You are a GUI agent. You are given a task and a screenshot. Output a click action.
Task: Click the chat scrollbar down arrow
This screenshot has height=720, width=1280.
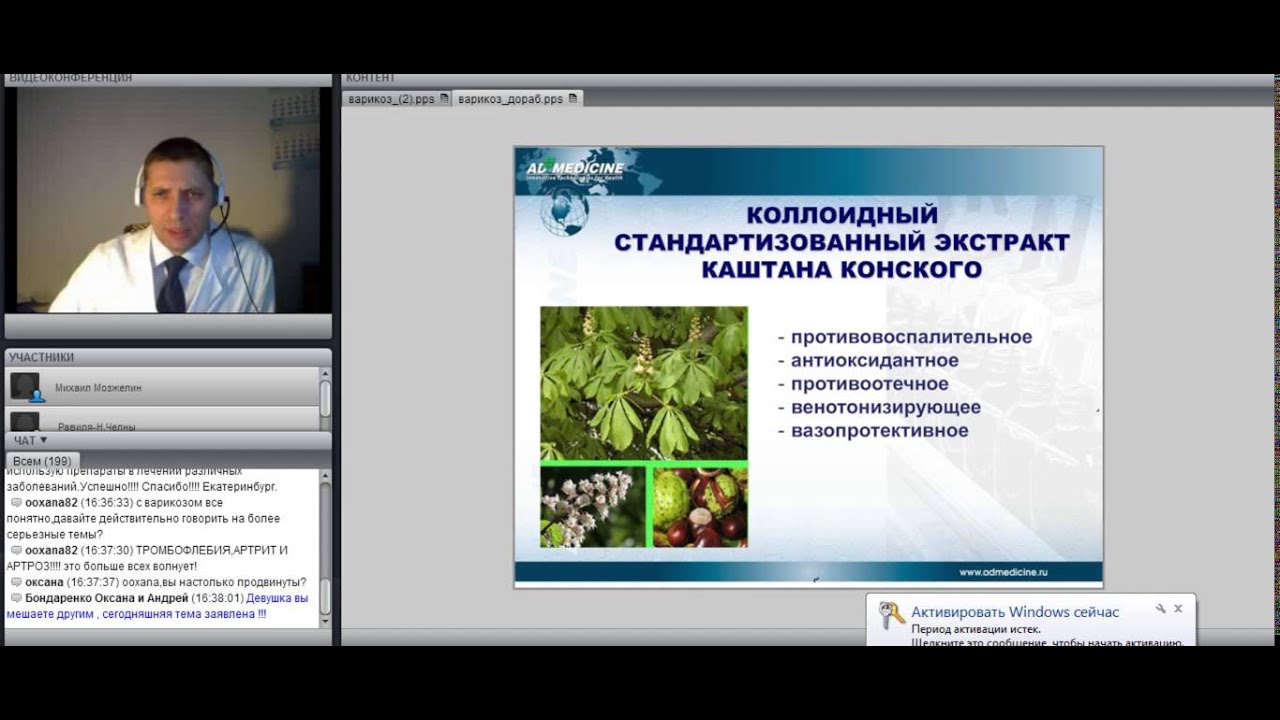point(325,622)
